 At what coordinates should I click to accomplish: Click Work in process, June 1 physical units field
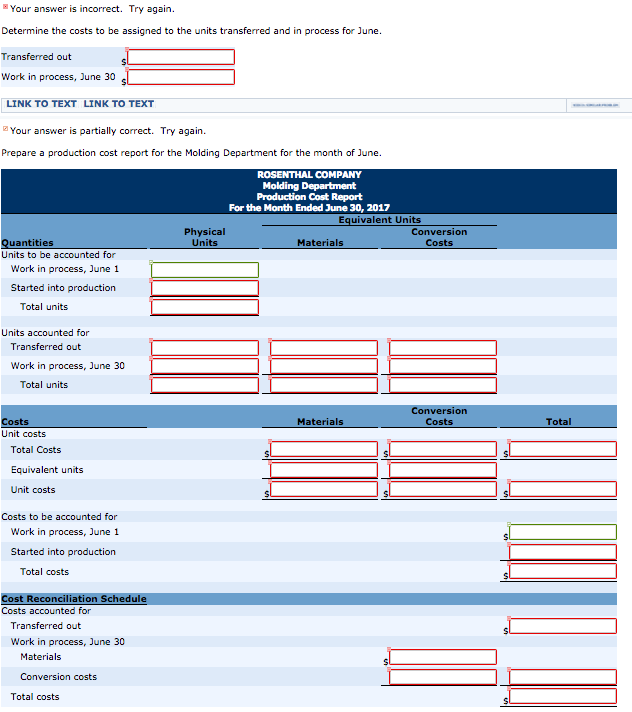pos(205,270)
